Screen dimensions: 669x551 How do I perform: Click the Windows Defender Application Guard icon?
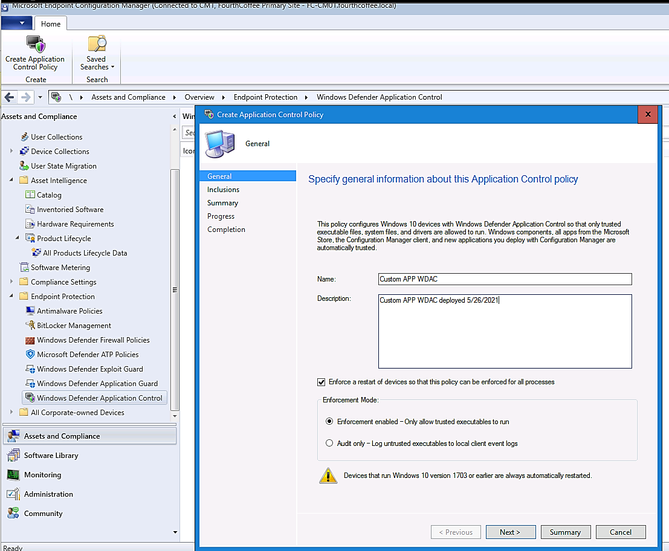30,384
